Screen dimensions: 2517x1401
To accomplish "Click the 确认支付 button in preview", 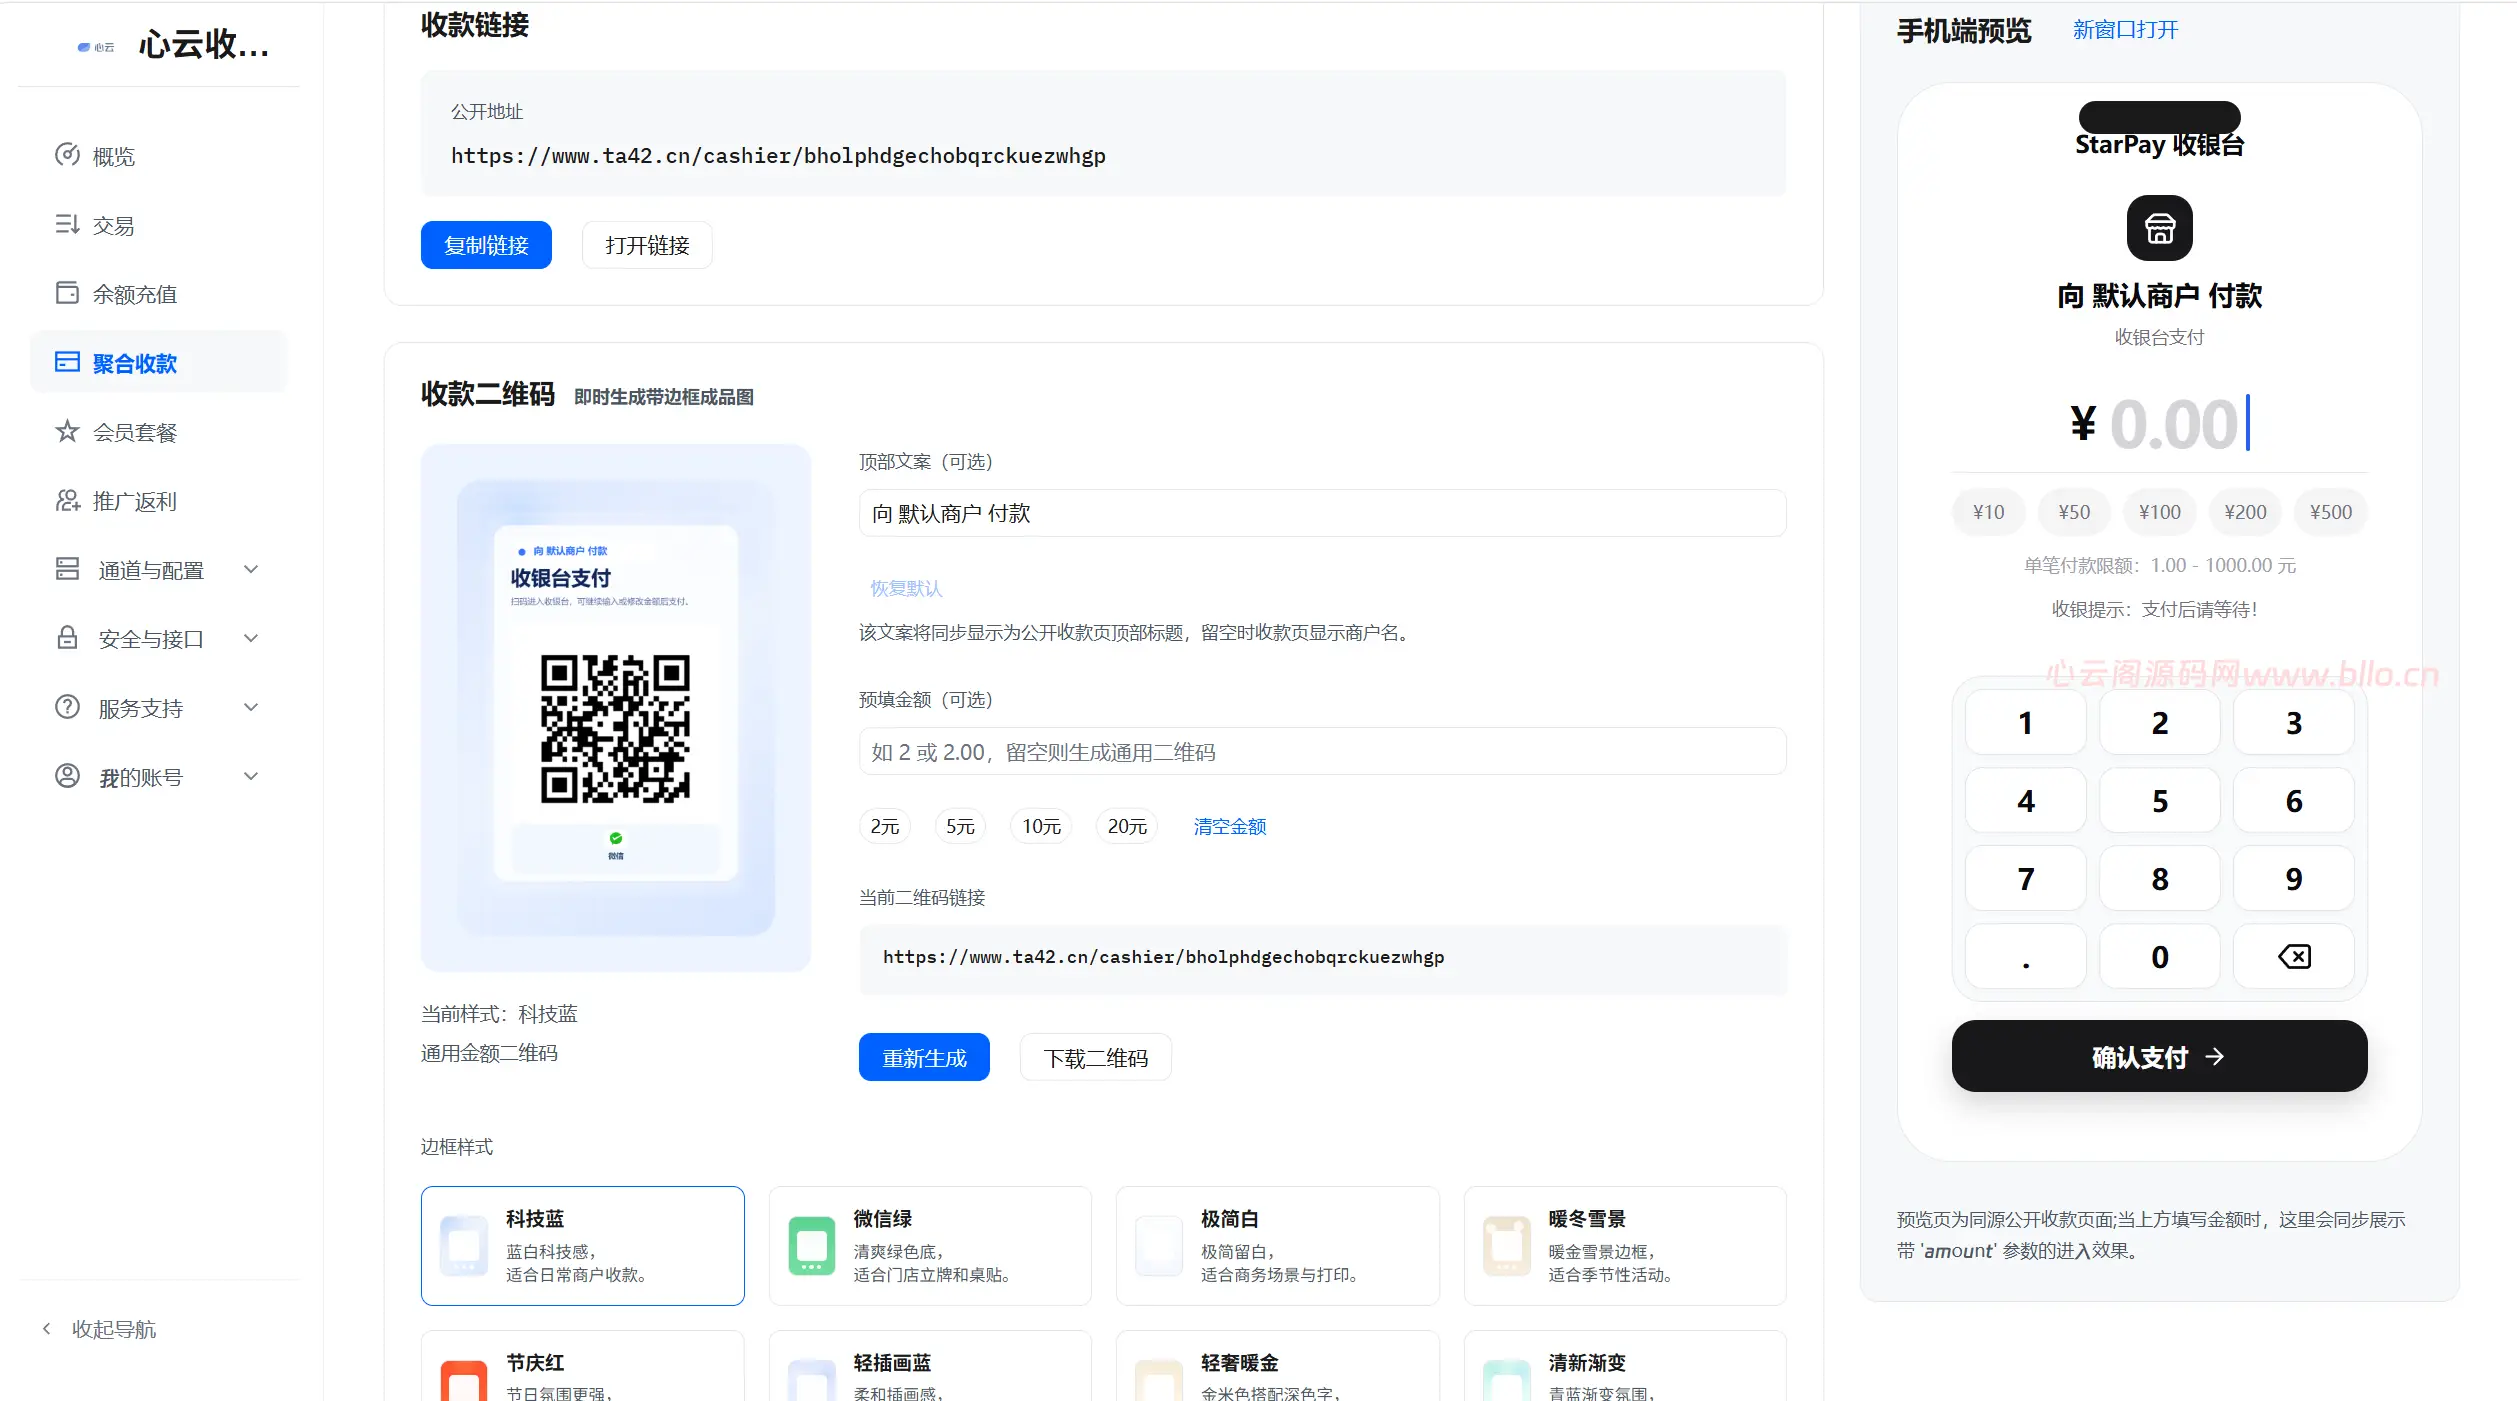I will 2159,1056.
